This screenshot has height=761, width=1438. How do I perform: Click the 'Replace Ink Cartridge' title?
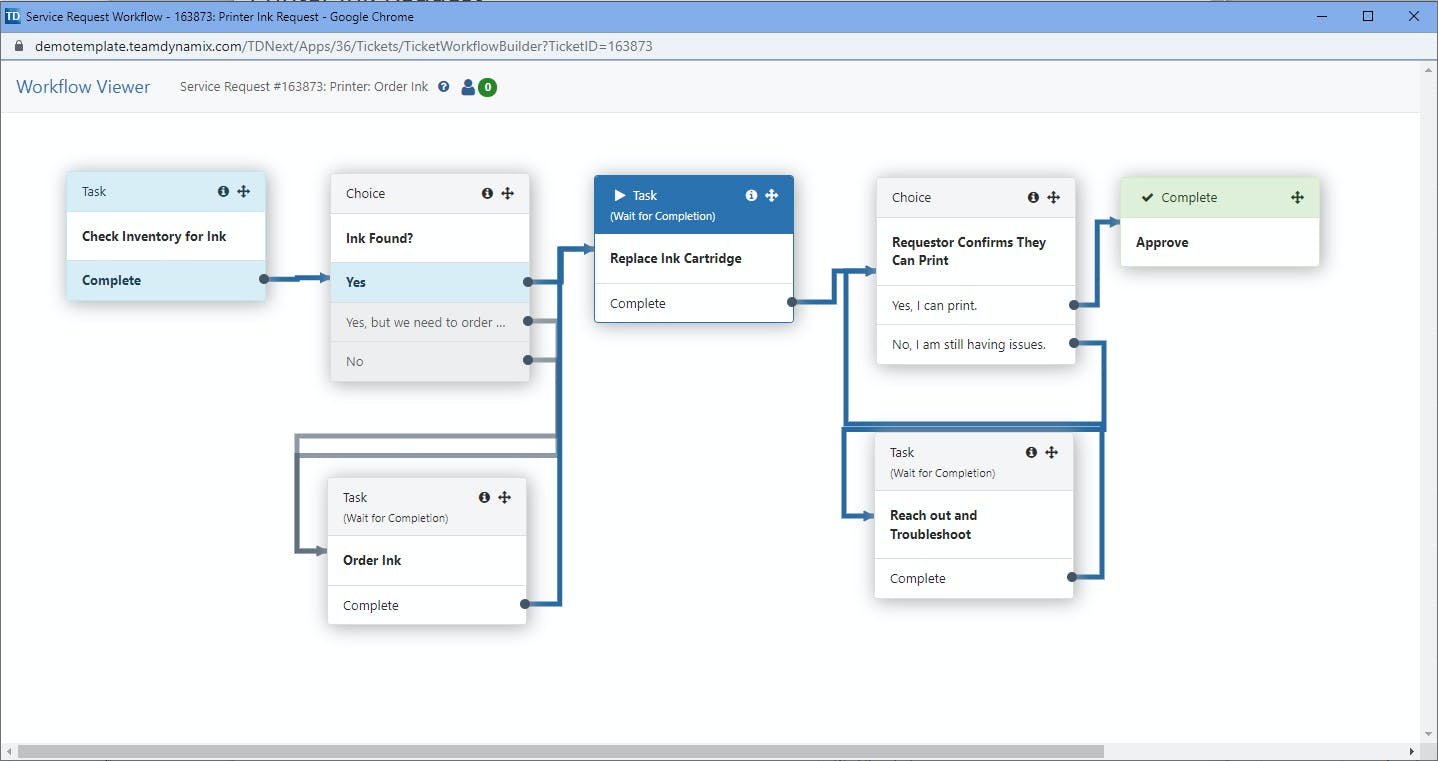pos(676,258)
